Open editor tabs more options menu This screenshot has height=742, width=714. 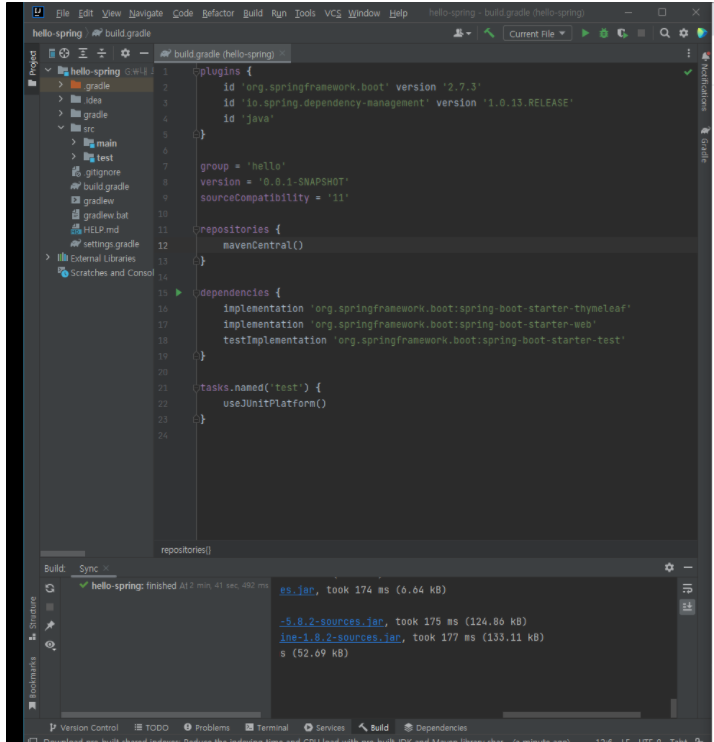pos(688,53)
